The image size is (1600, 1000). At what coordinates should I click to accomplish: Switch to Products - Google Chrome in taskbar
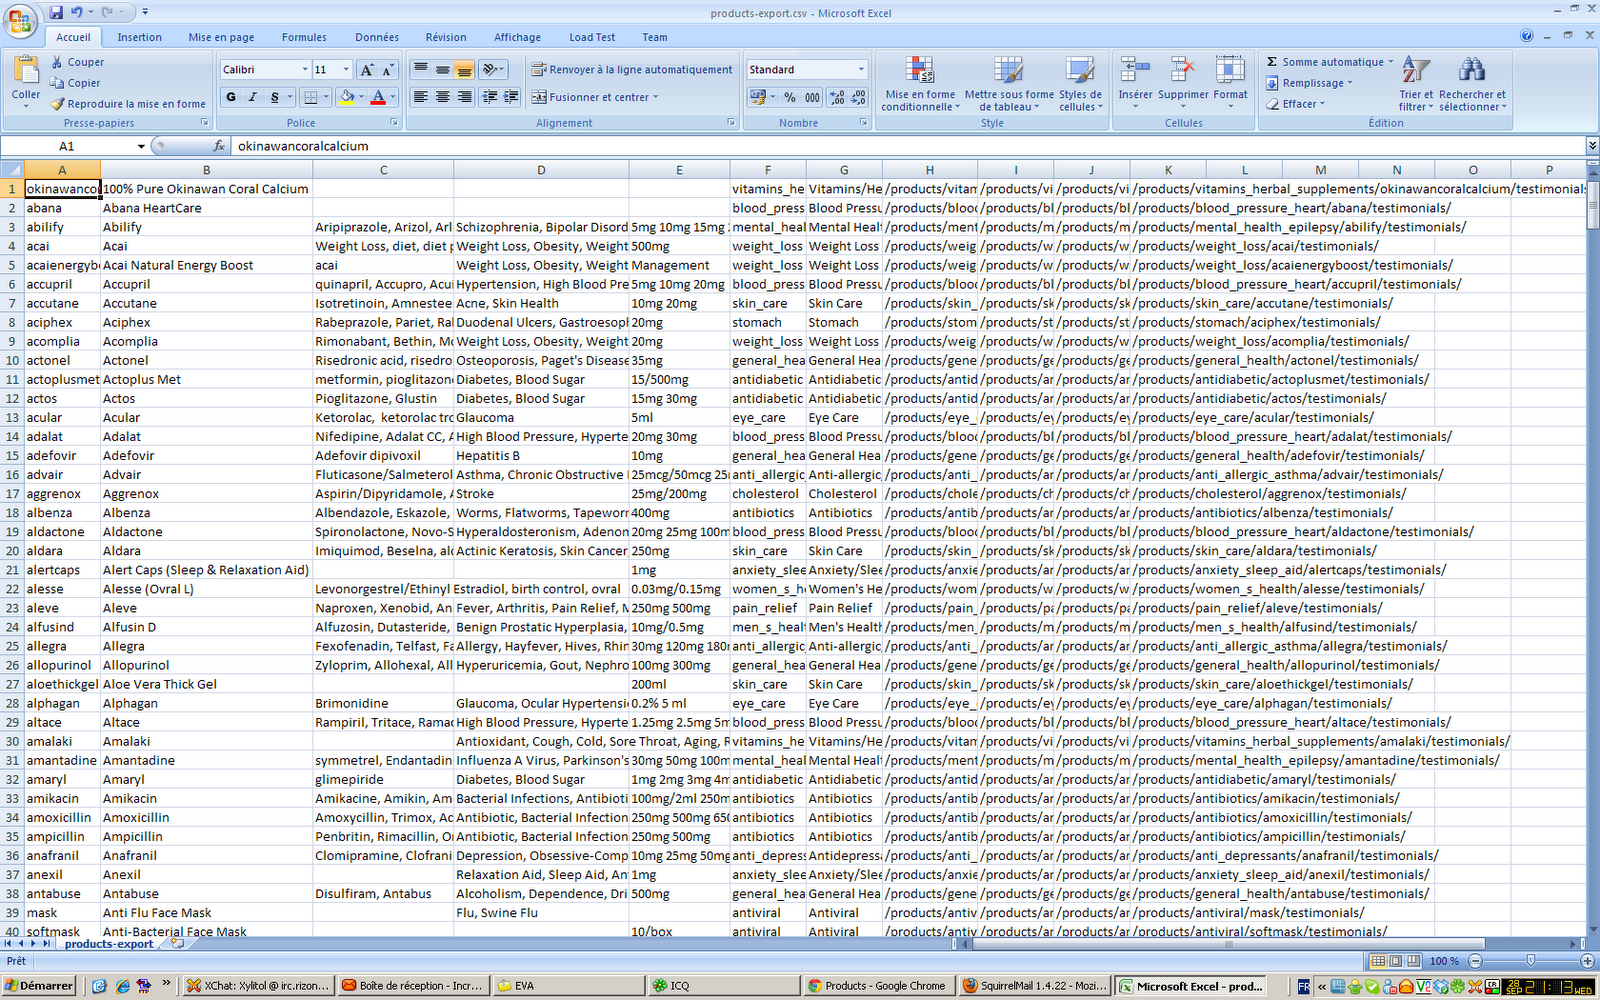pos(880,986)
